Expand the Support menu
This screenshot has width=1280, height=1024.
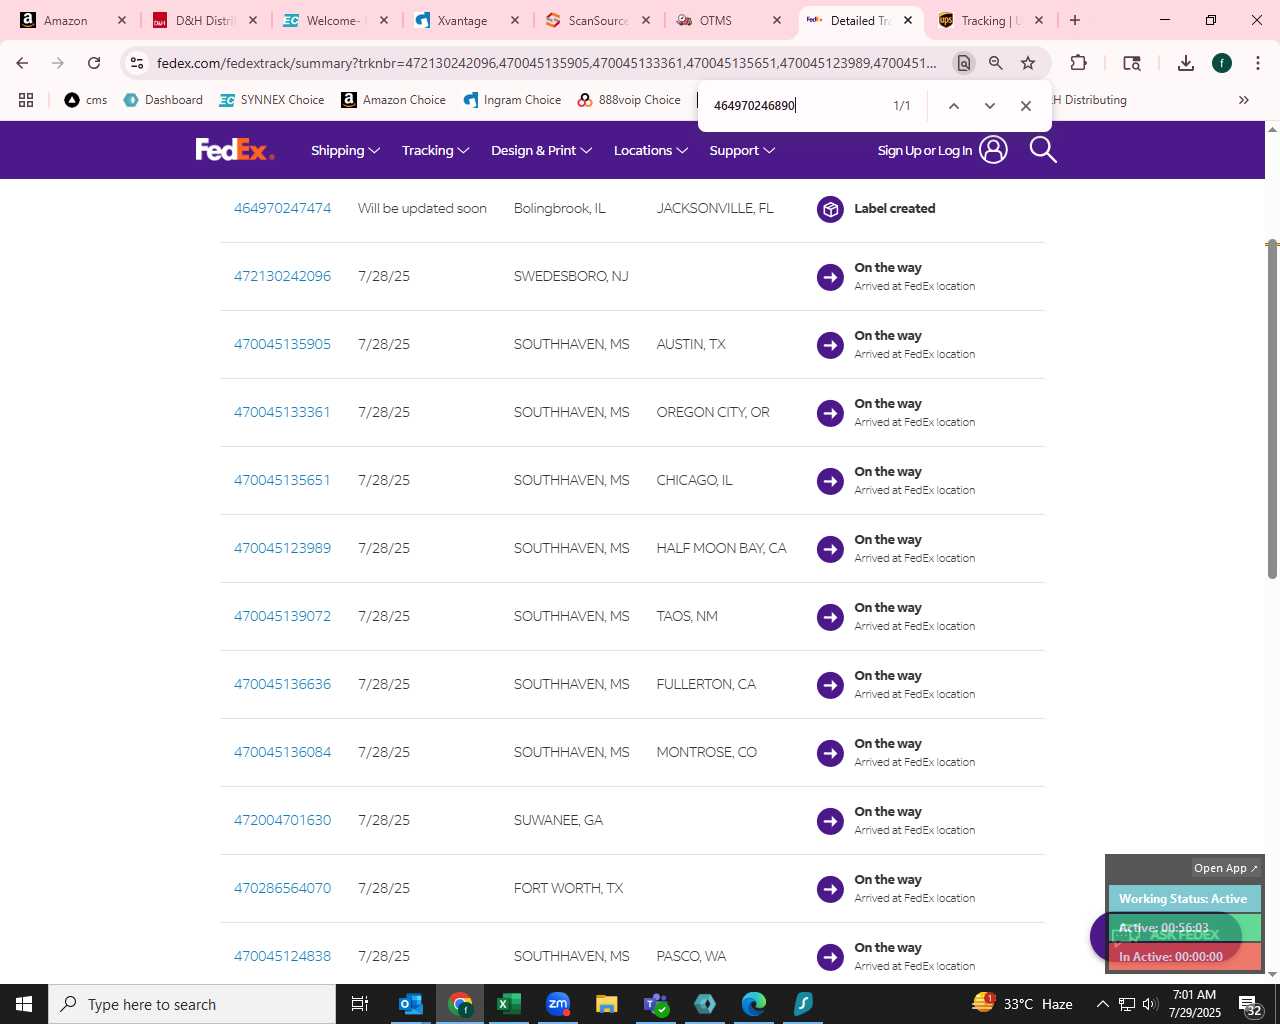coord(742,151)
